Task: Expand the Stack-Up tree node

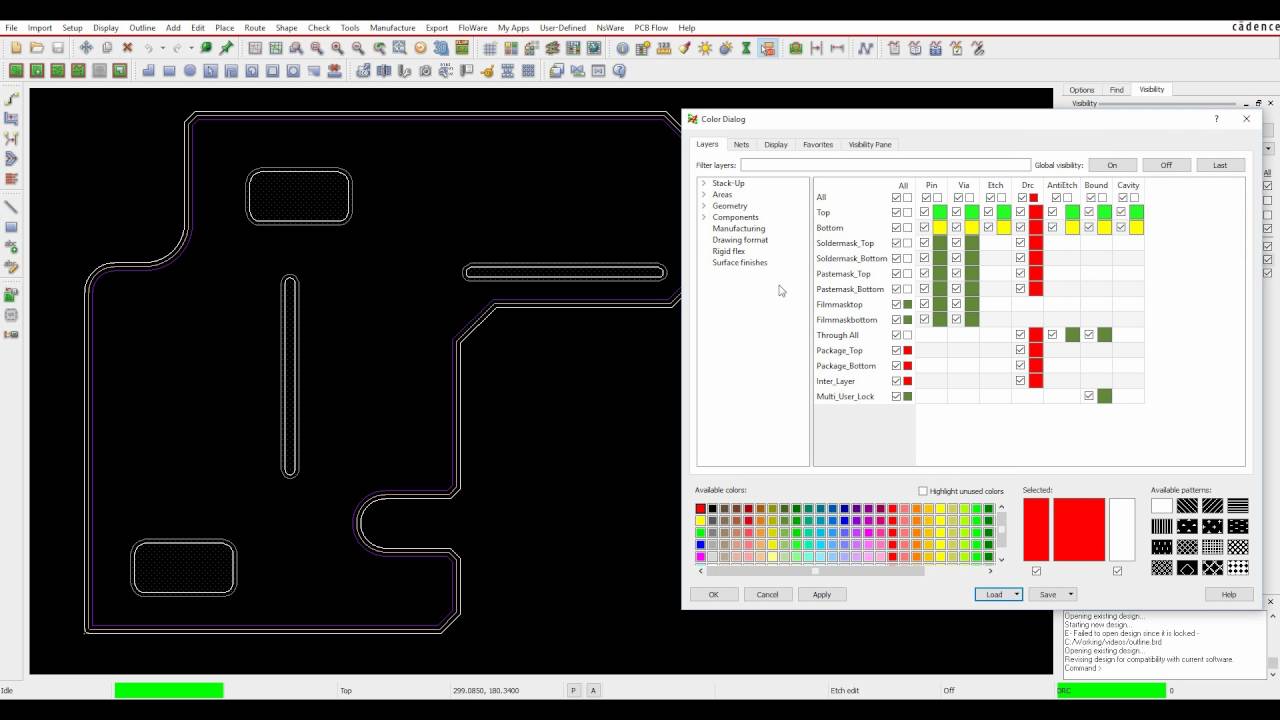Action: tap(704, 183)
